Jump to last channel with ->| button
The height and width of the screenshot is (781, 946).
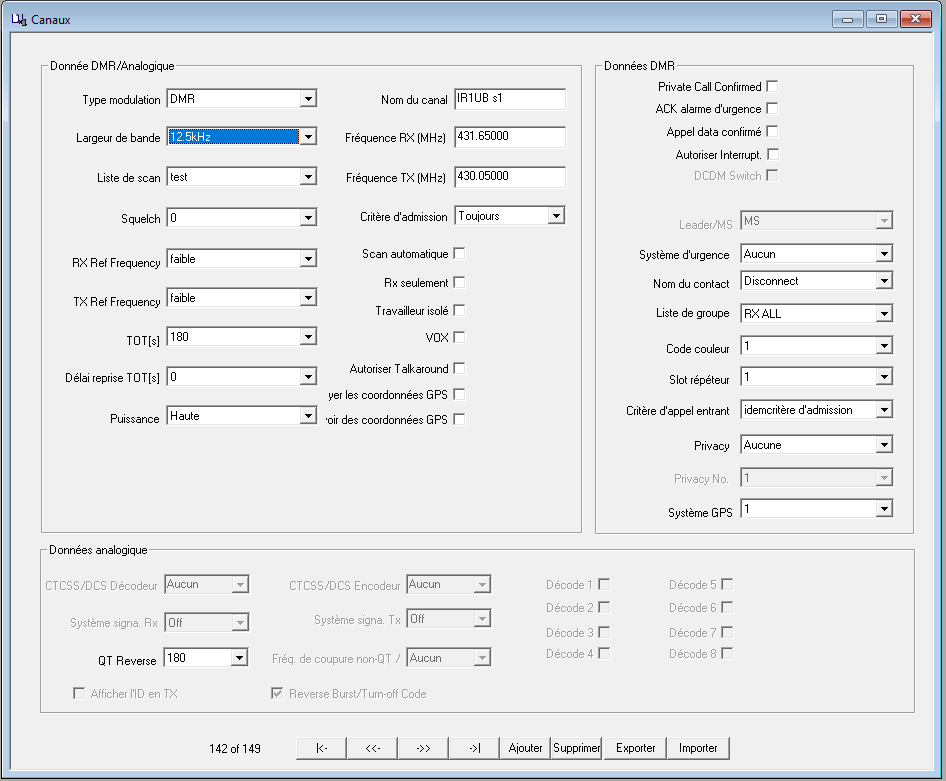[475, 748]
